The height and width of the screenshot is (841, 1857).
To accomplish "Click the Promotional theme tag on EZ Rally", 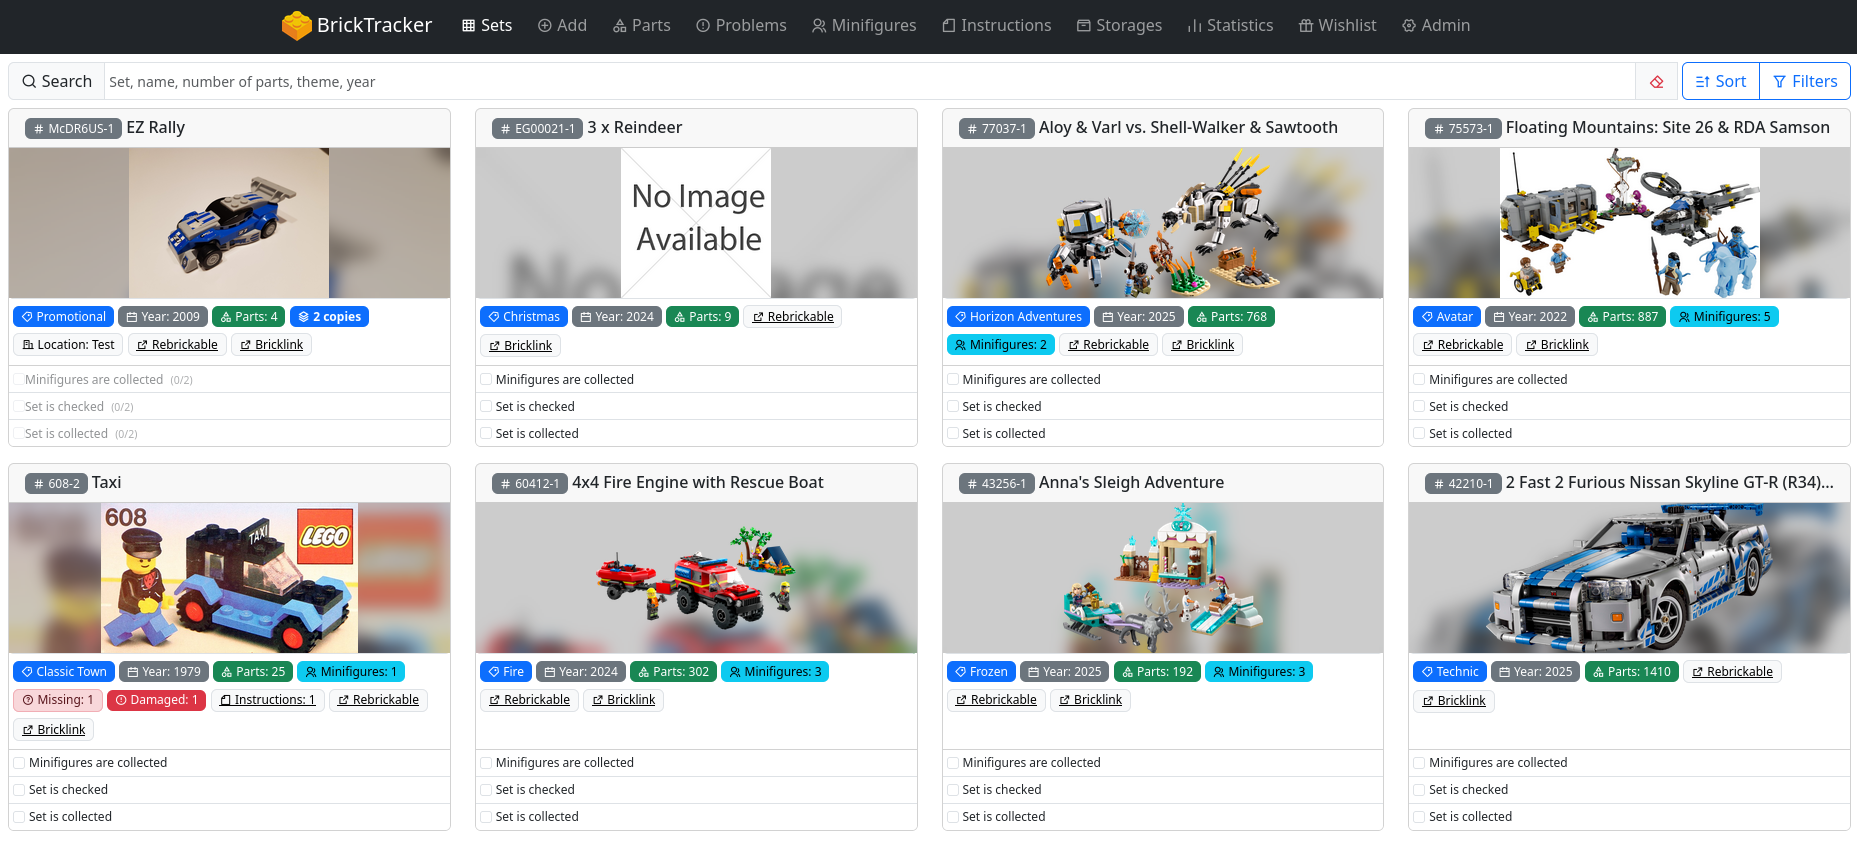I will coord(64,317).
